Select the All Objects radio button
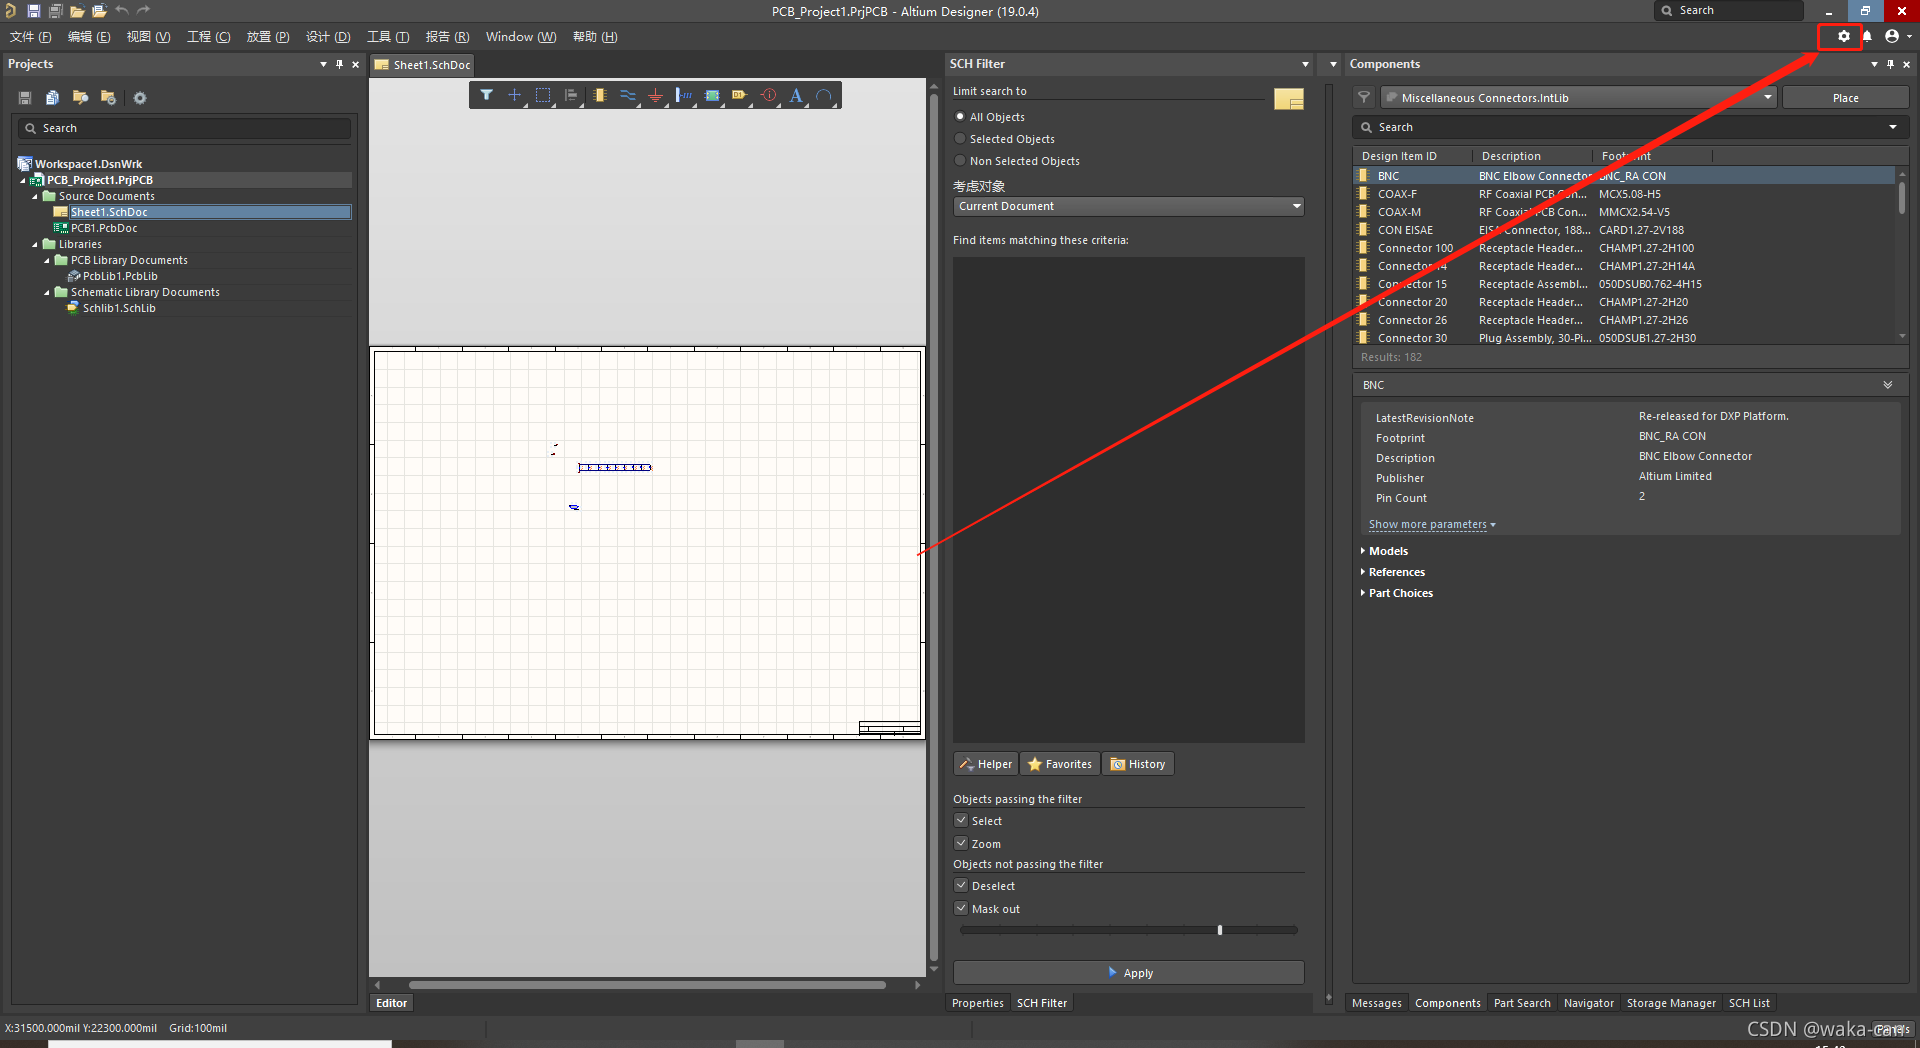 [x=960, y=117]
